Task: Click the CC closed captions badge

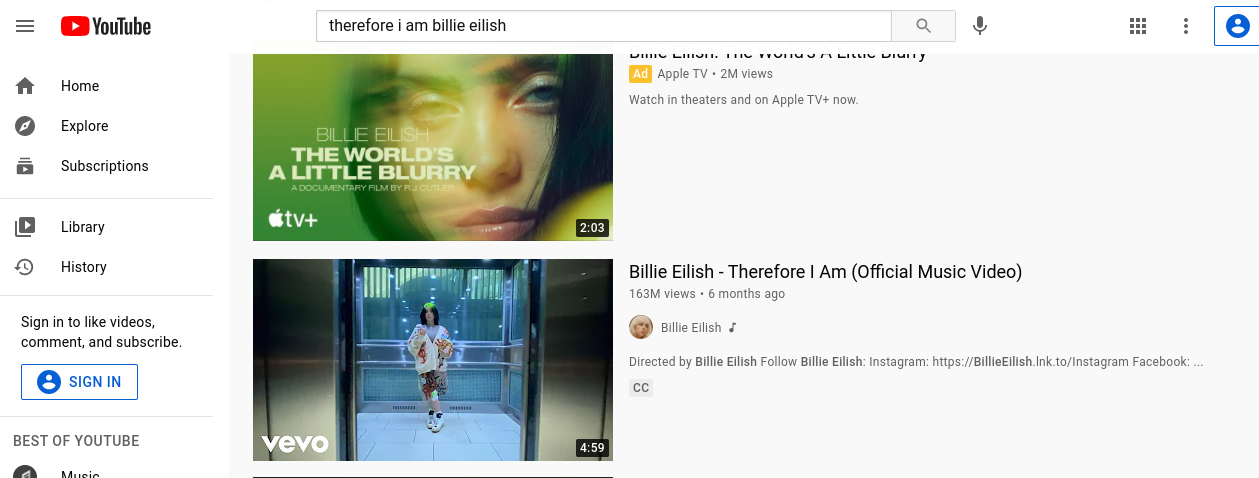Action: coord(641,388)
